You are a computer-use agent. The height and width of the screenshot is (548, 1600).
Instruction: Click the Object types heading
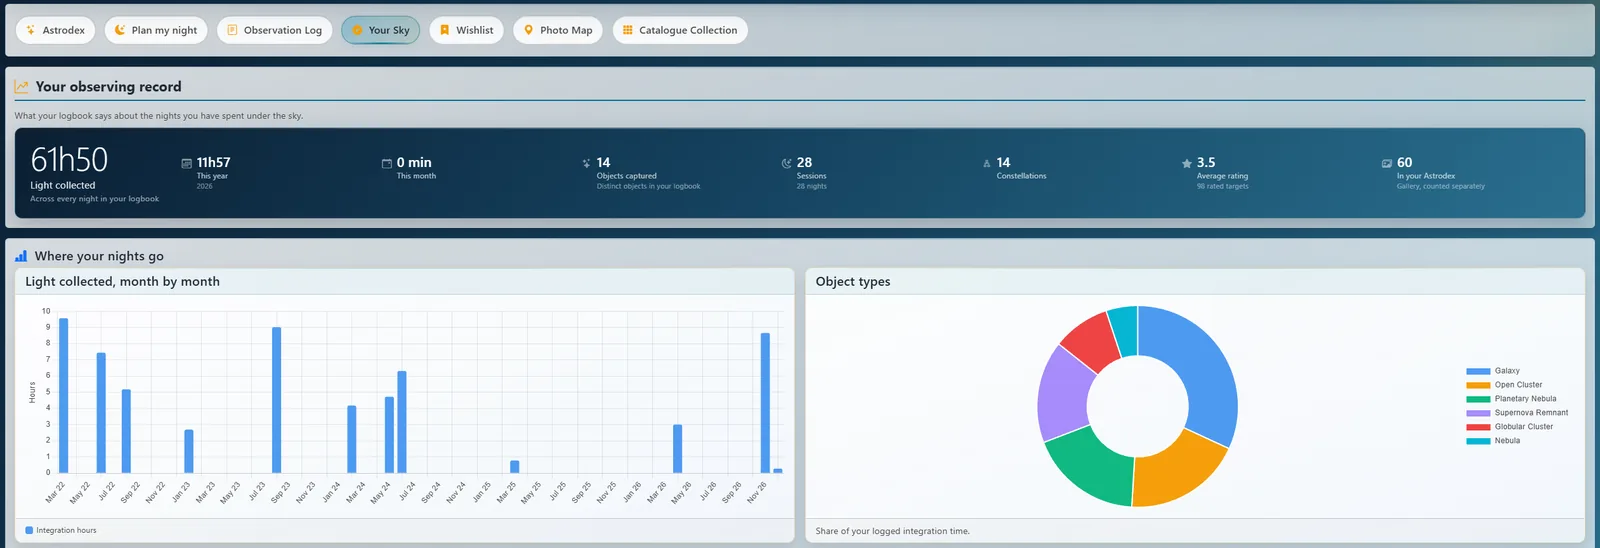point(853,282)
